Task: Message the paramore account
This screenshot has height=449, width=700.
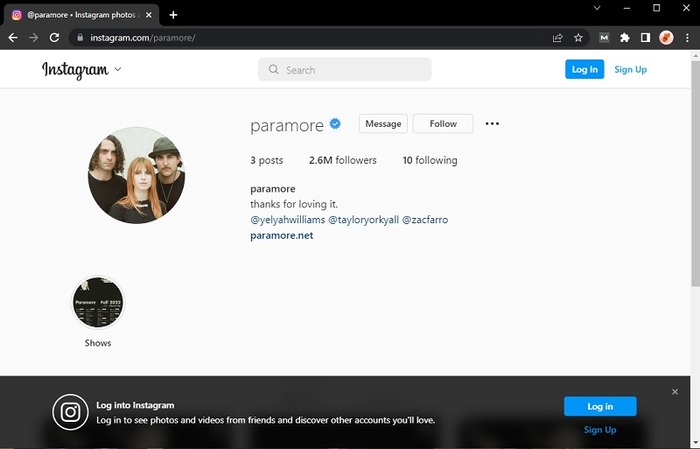Action: [383, 124]
